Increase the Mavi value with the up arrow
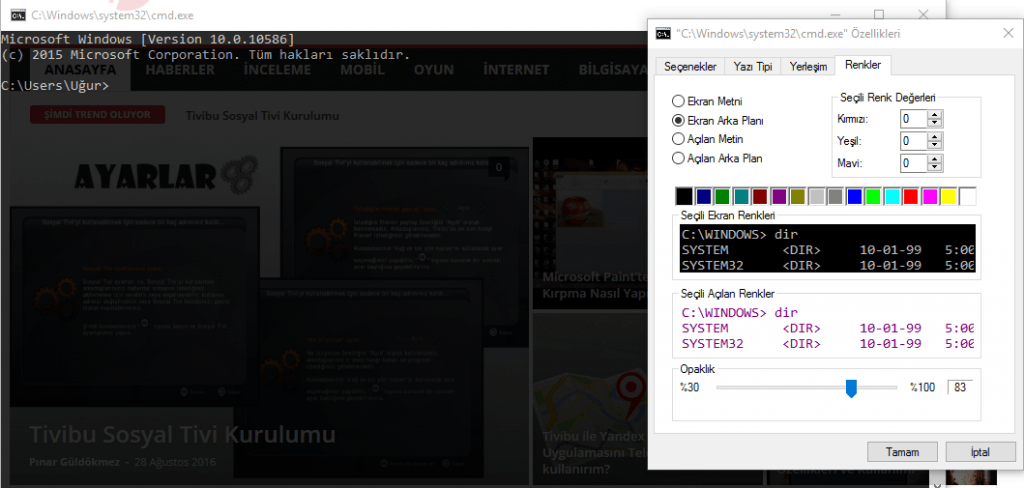The width and height of the screenshot is (1024, 488). (935, 158)
